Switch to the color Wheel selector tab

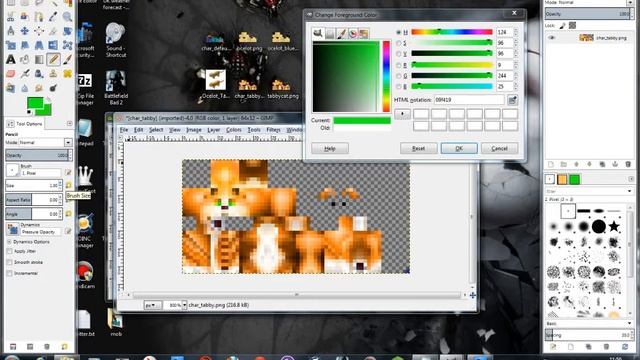[x=353, y=33]
